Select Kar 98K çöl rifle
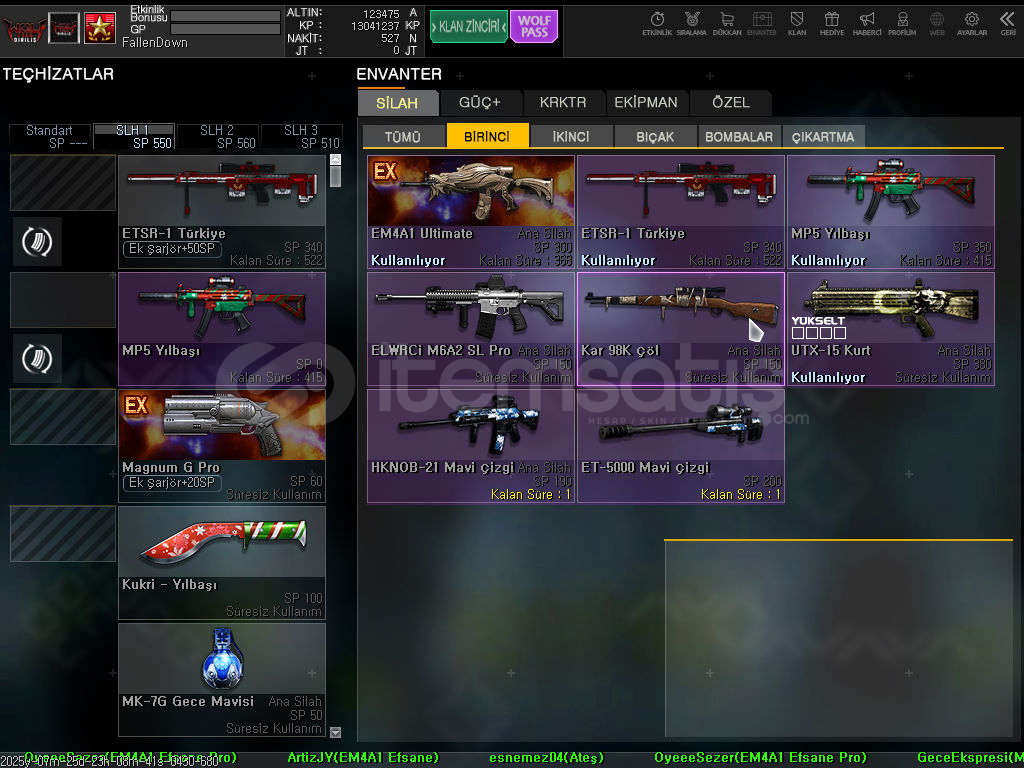 [681, 329]
